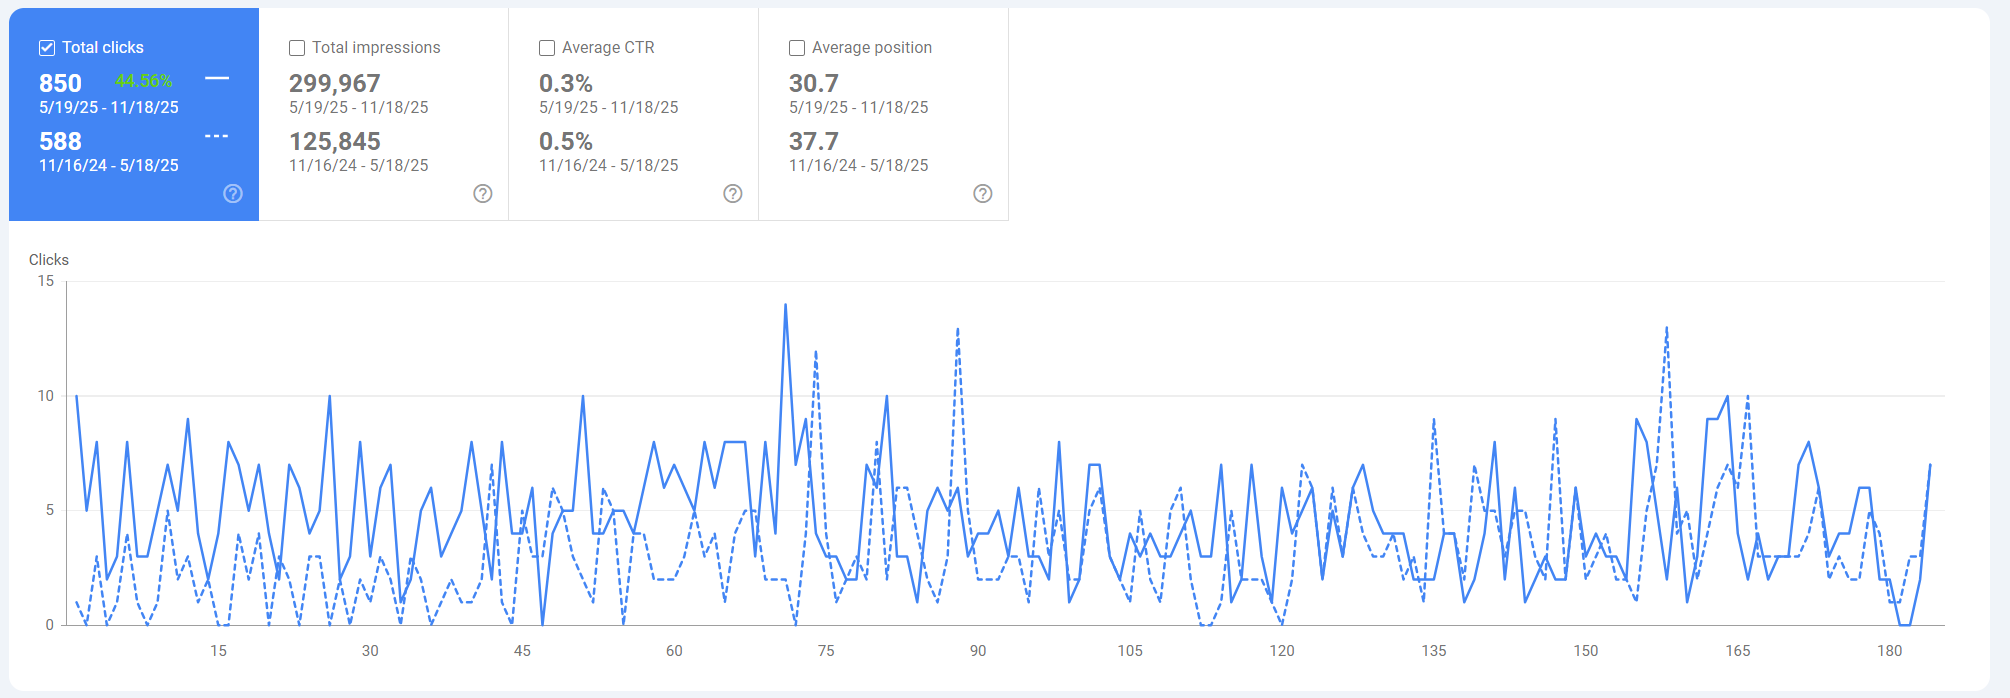Screen dimensions: 2010x698
Task: Tick the Average CTR checkbox
Action: point(547,48)
